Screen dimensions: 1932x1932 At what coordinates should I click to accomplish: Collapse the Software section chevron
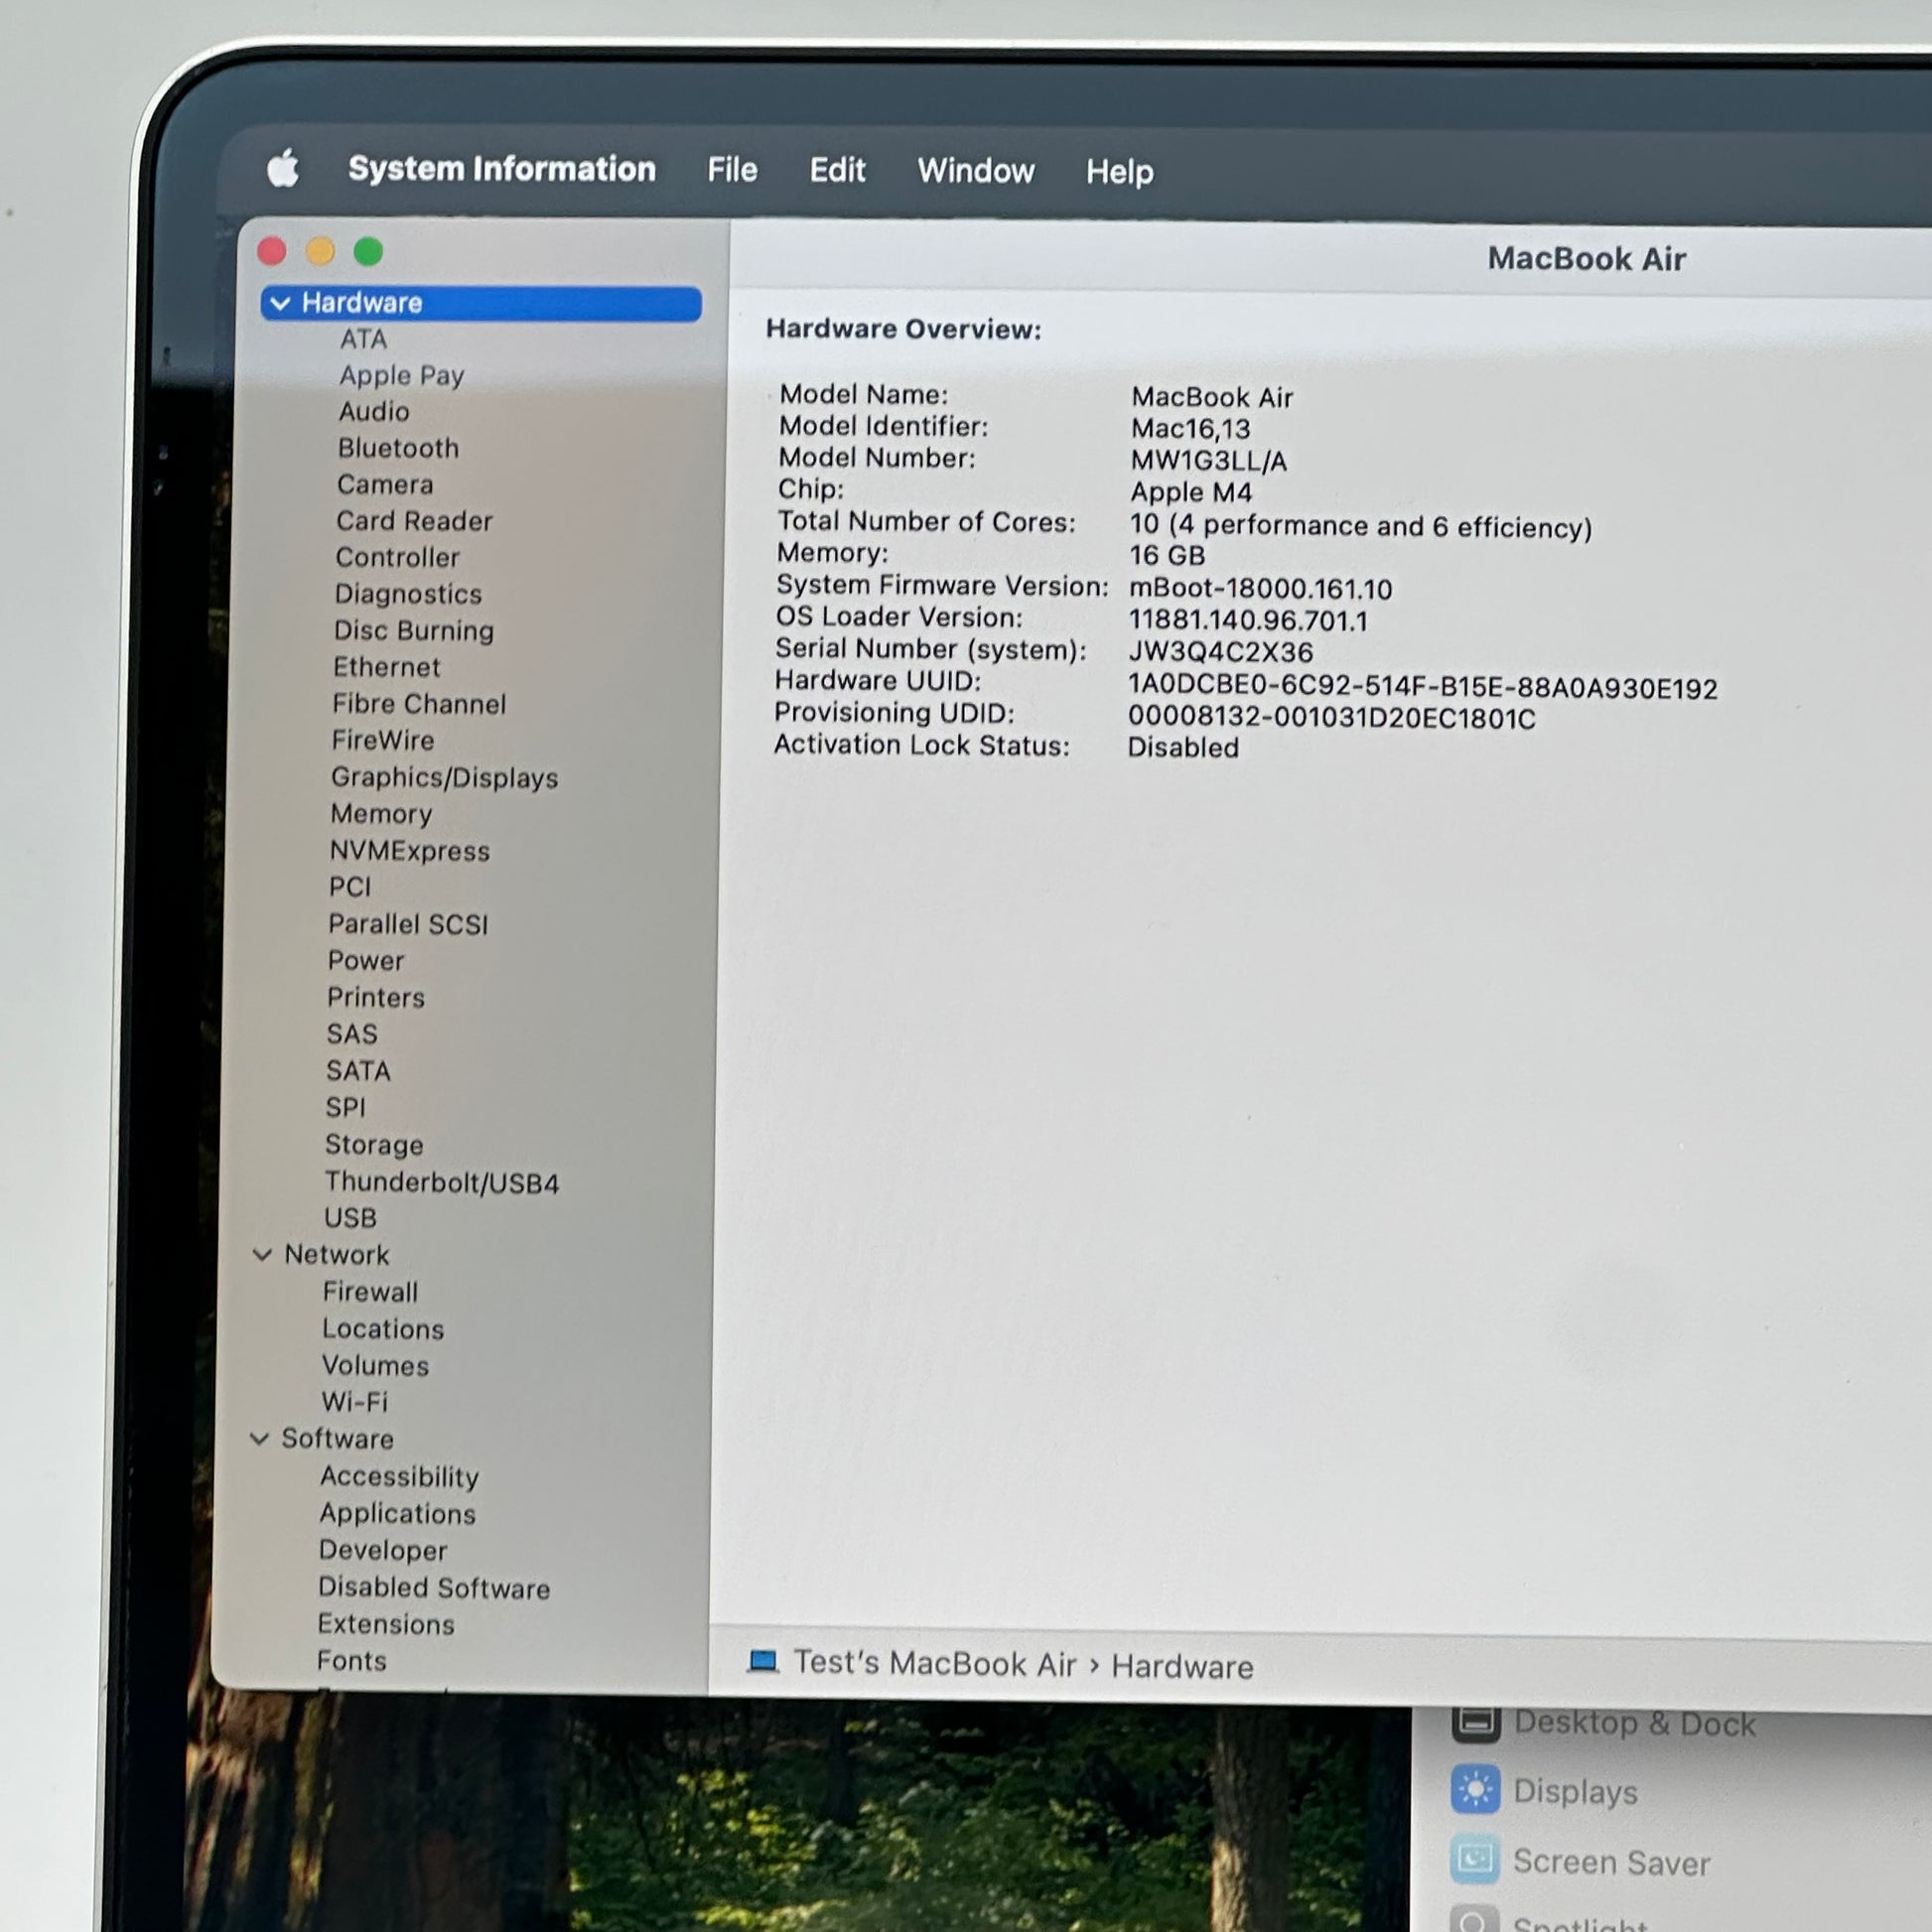pos(260,1438)
